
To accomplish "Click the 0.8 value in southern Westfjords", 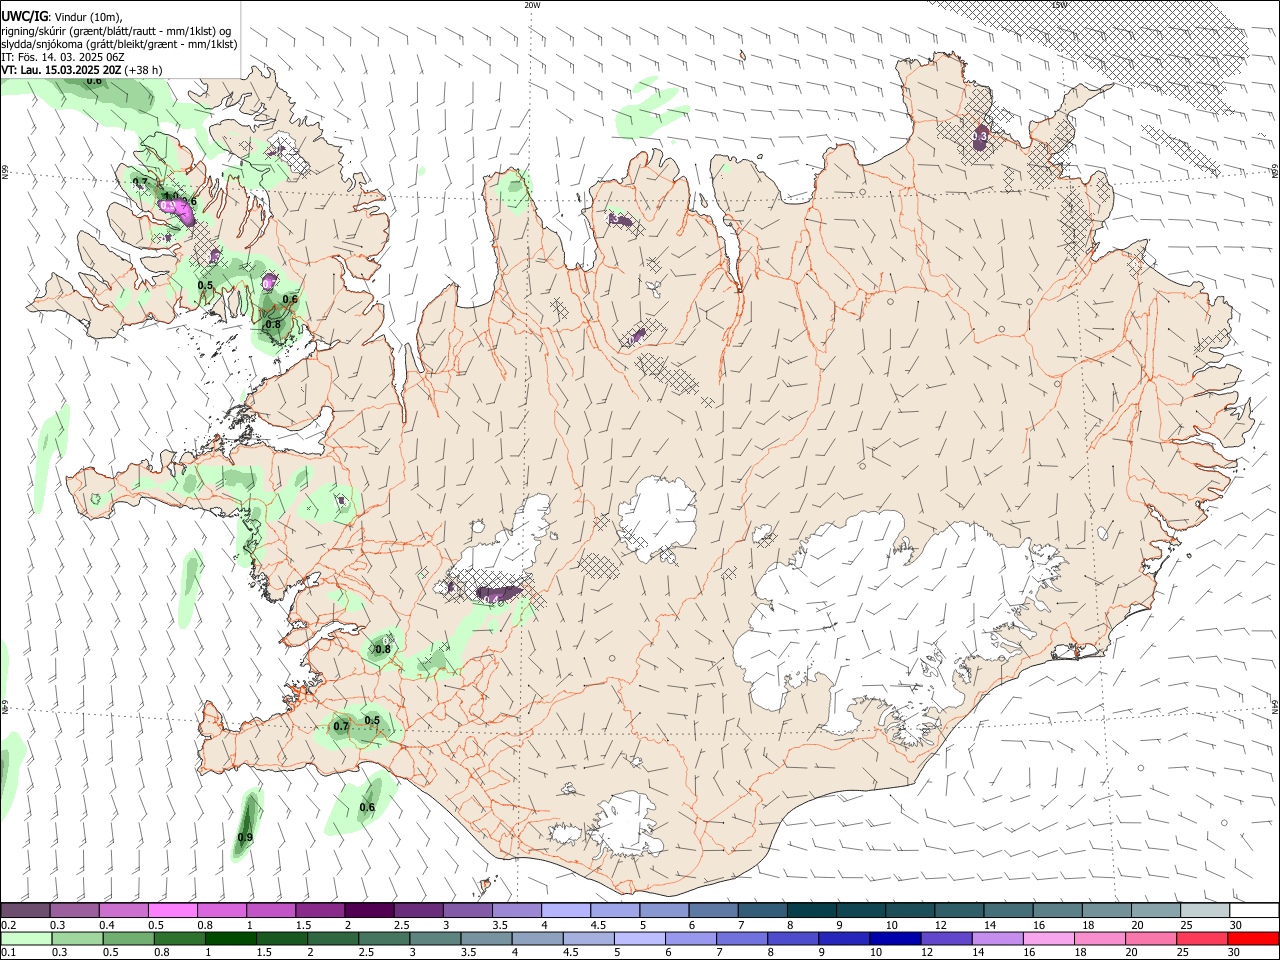I will [x=273, y=324].
